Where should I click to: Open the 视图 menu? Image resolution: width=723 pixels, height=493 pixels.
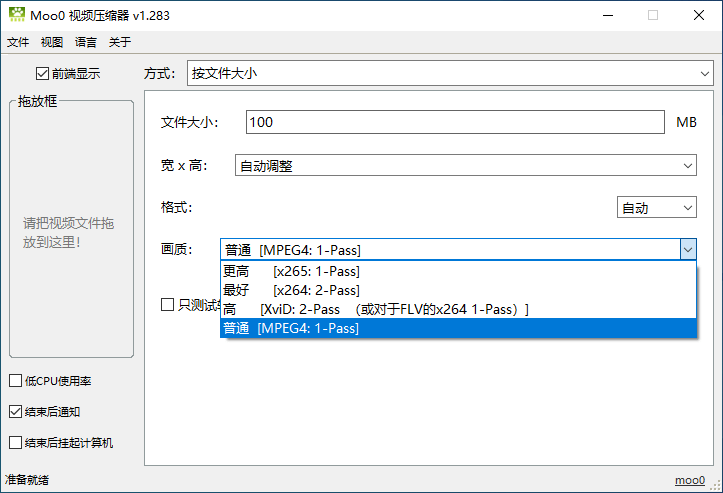point(52,42)
